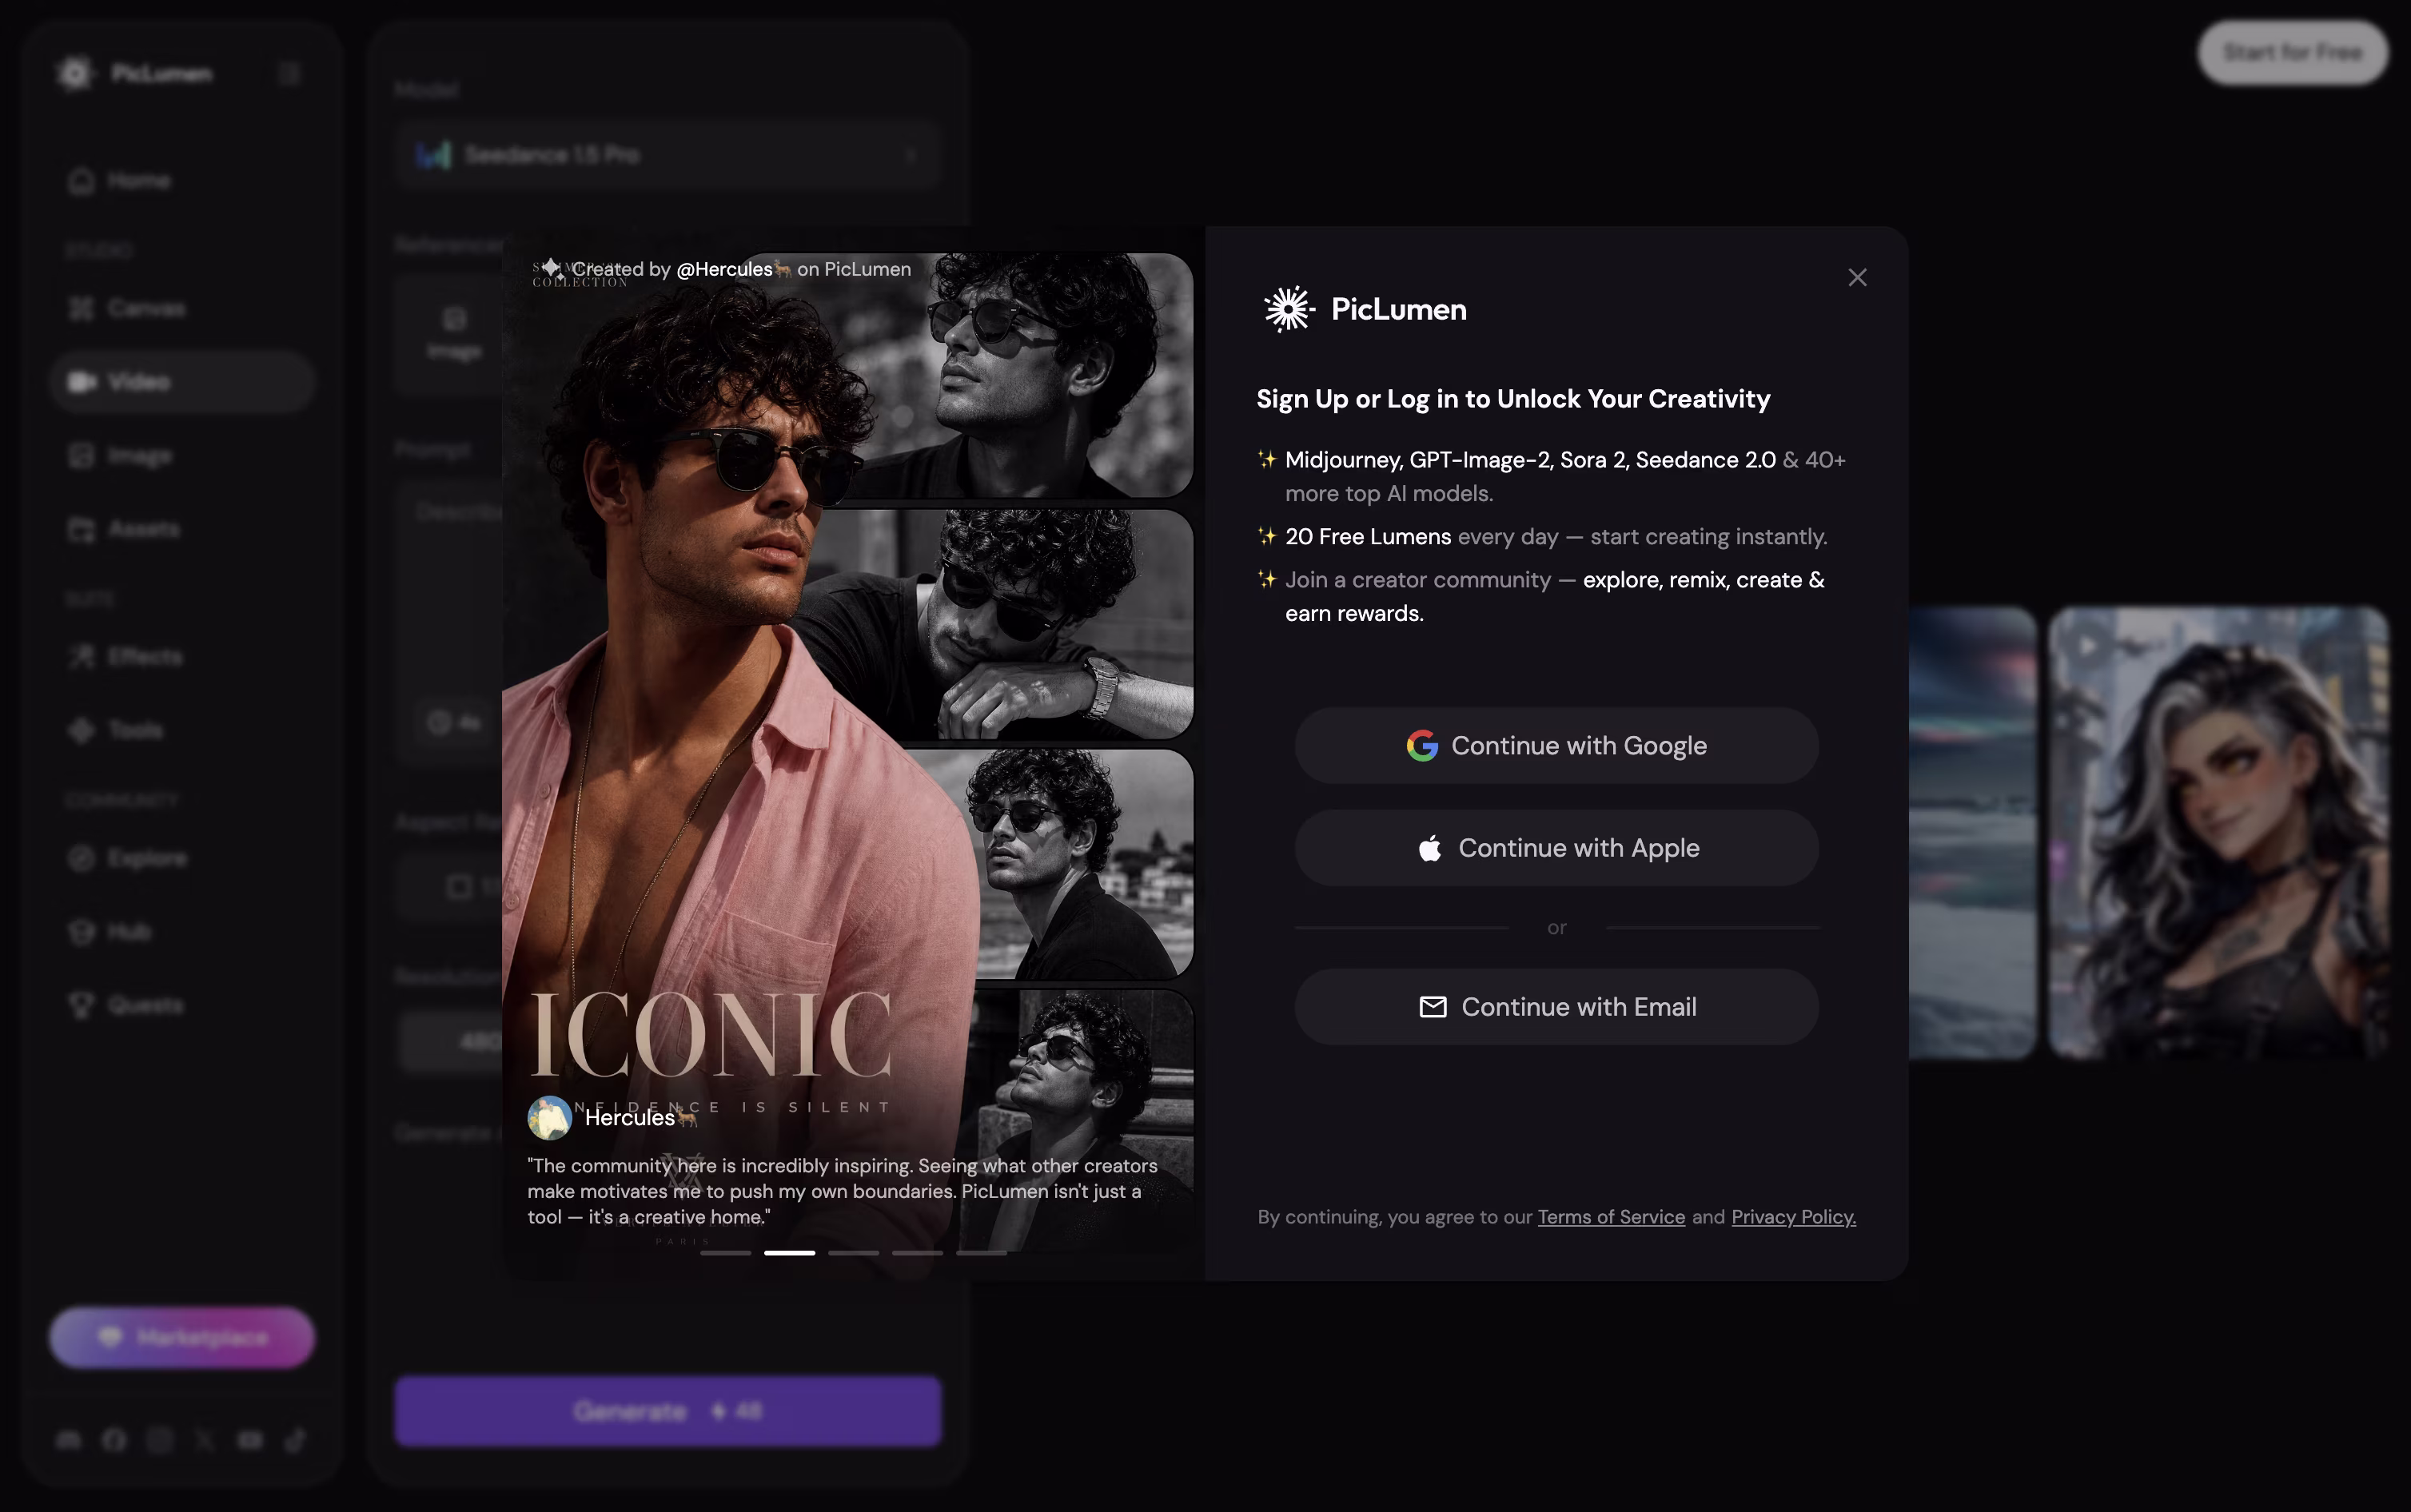Viewport: 2411px width, 1512px height.
Task: Click the purple Generate button
Action: [668, 1411]
